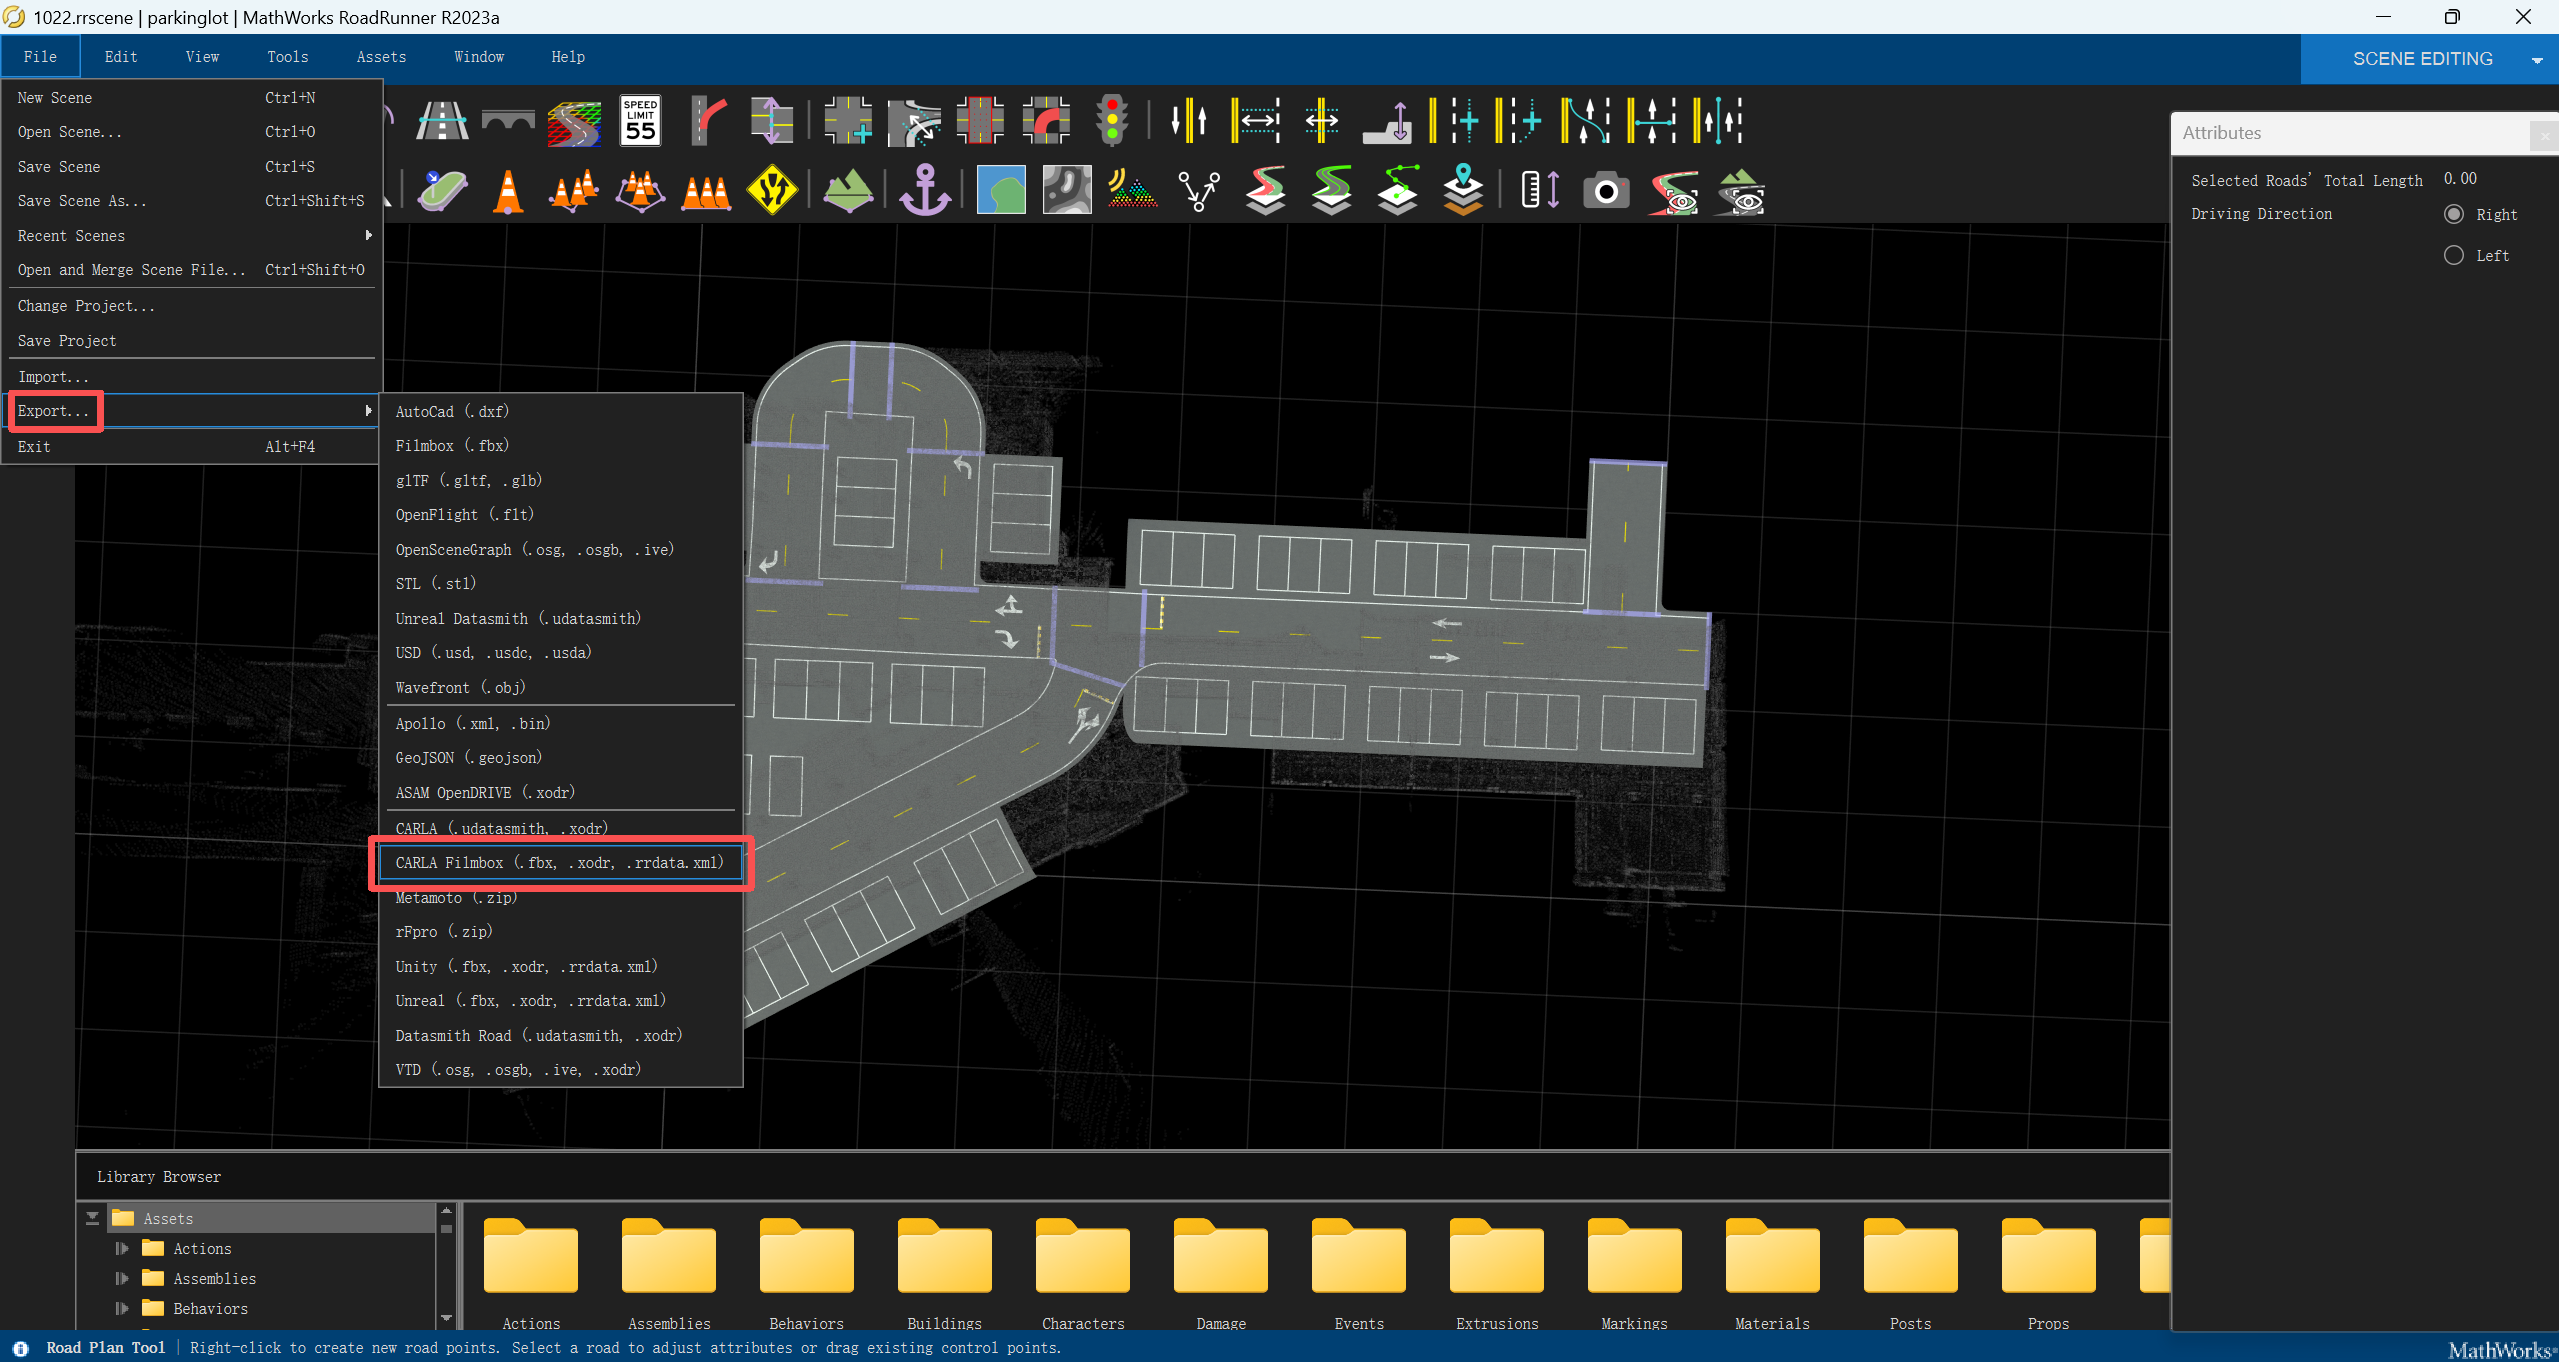Select Right driving direction radio button
Screen dimensions: 2559x1362
click(2453, 214)
